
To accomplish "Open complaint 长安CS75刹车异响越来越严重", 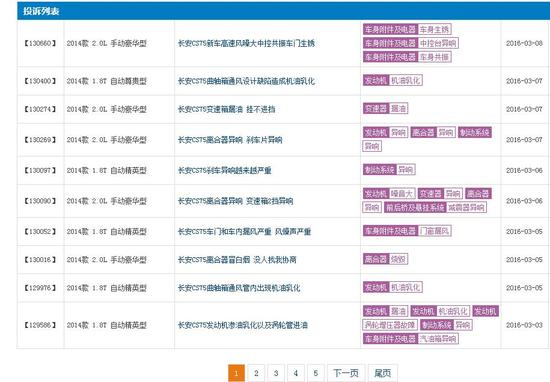I will [x=224, y=170].
